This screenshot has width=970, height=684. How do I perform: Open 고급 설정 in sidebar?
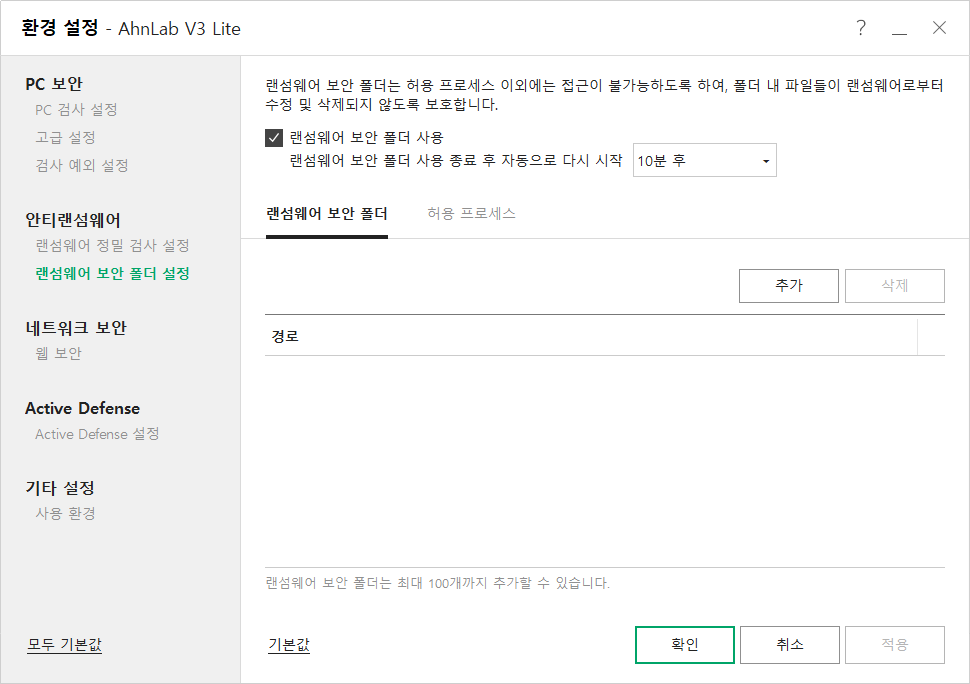pos(66,137)
